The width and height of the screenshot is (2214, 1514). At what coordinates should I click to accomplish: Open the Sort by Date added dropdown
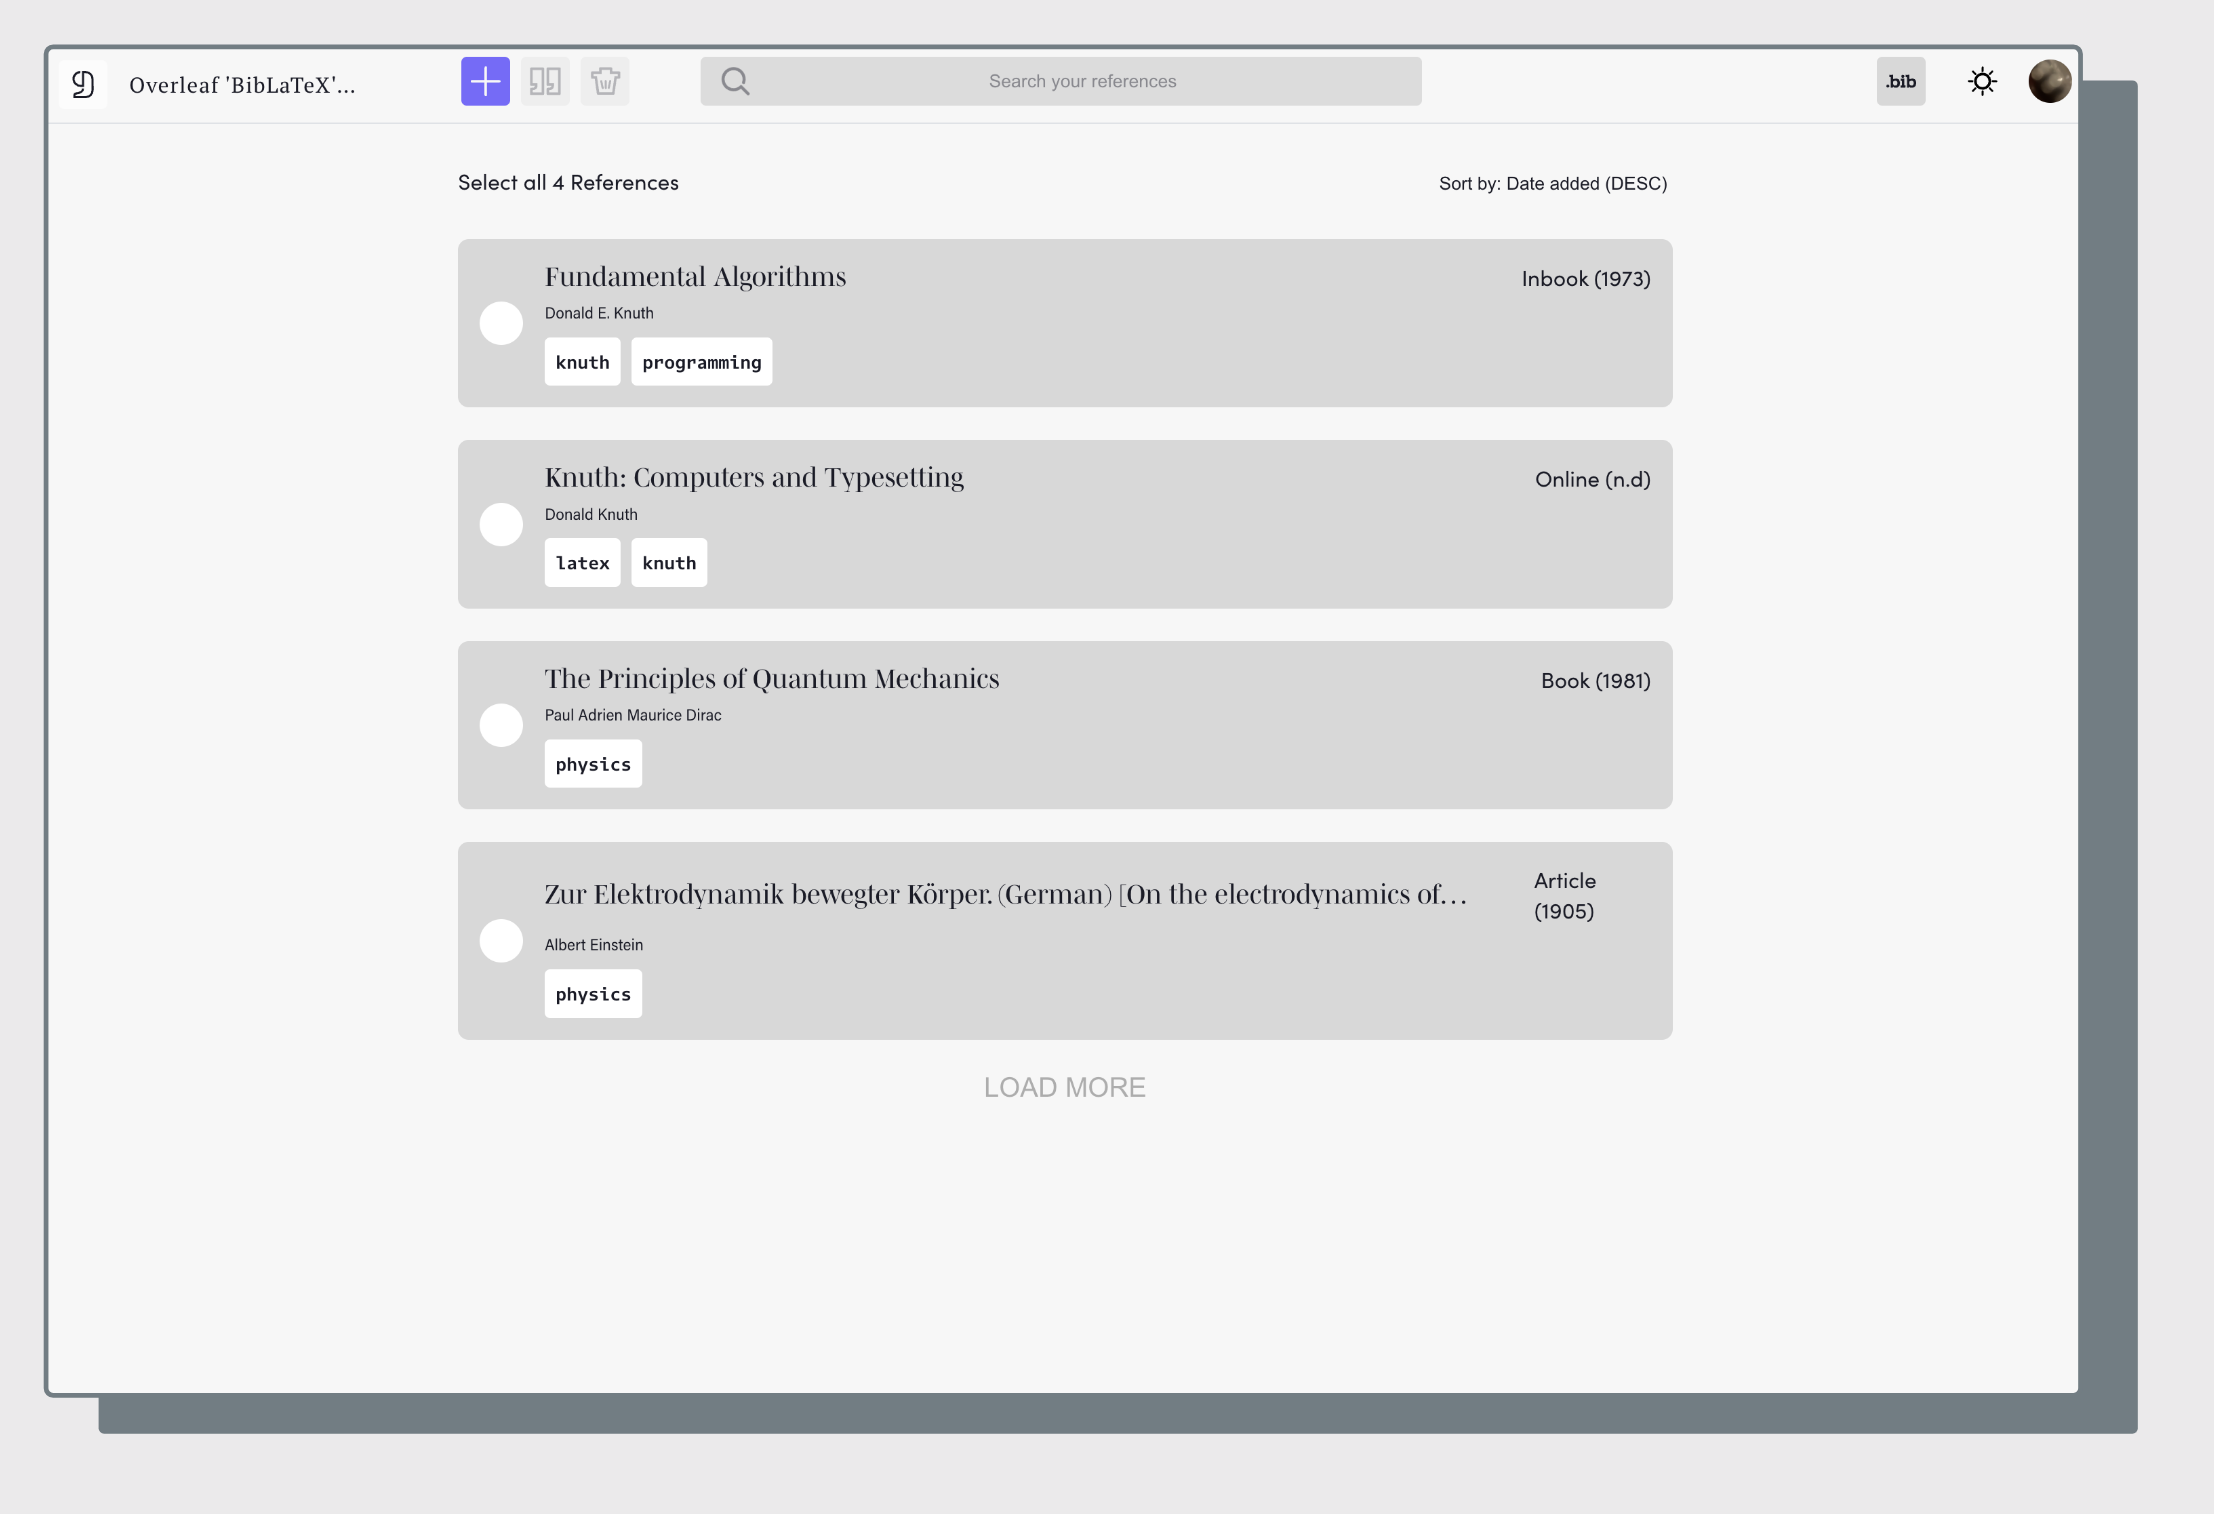coord(1552,183)
